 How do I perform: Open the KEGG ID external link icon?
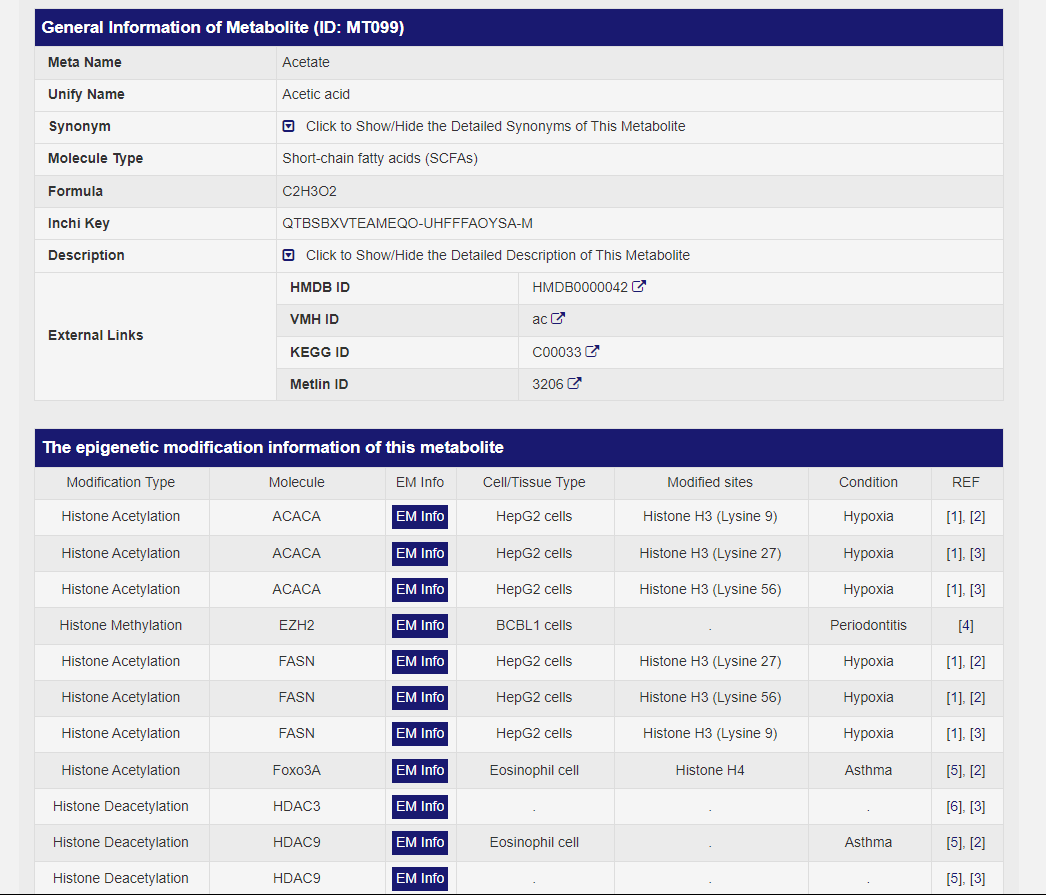(x=593, y=352)
